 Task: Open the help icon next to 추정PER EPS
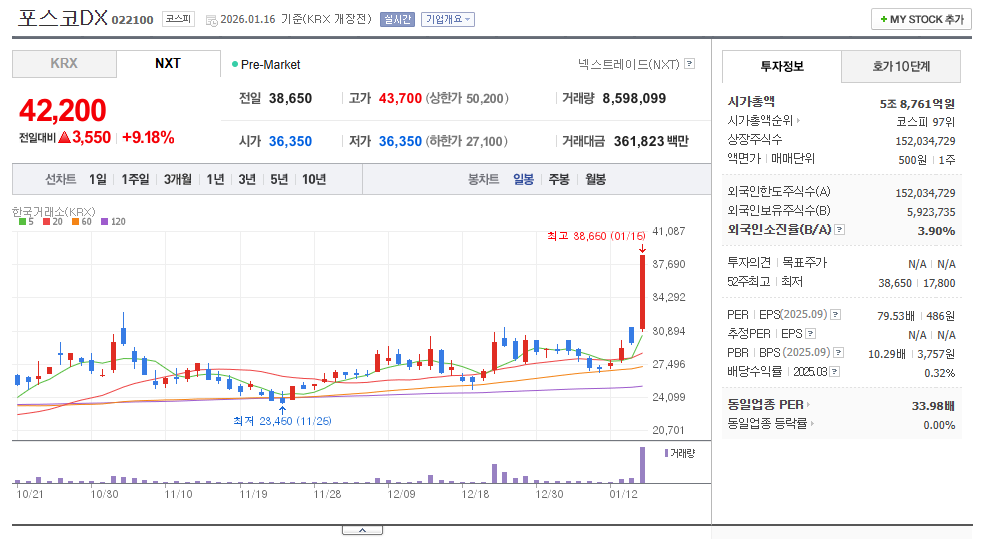click(x=810, y=333)
